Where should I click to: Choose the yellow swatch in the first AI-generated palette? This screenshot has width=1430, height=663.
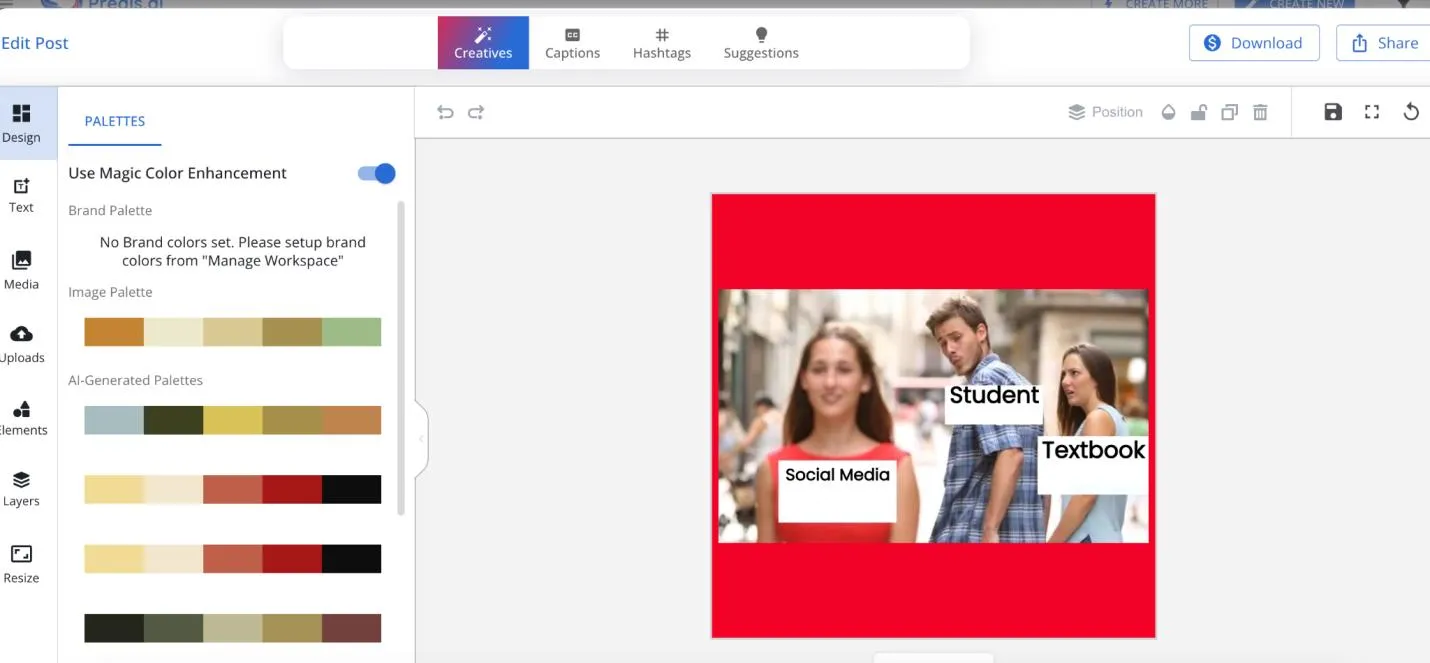(233, 420)
